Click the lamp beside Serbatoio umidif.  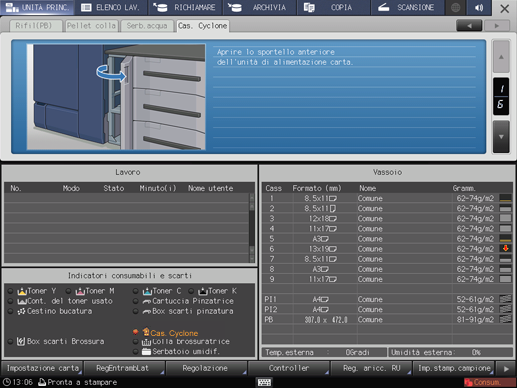coord(136,351)
